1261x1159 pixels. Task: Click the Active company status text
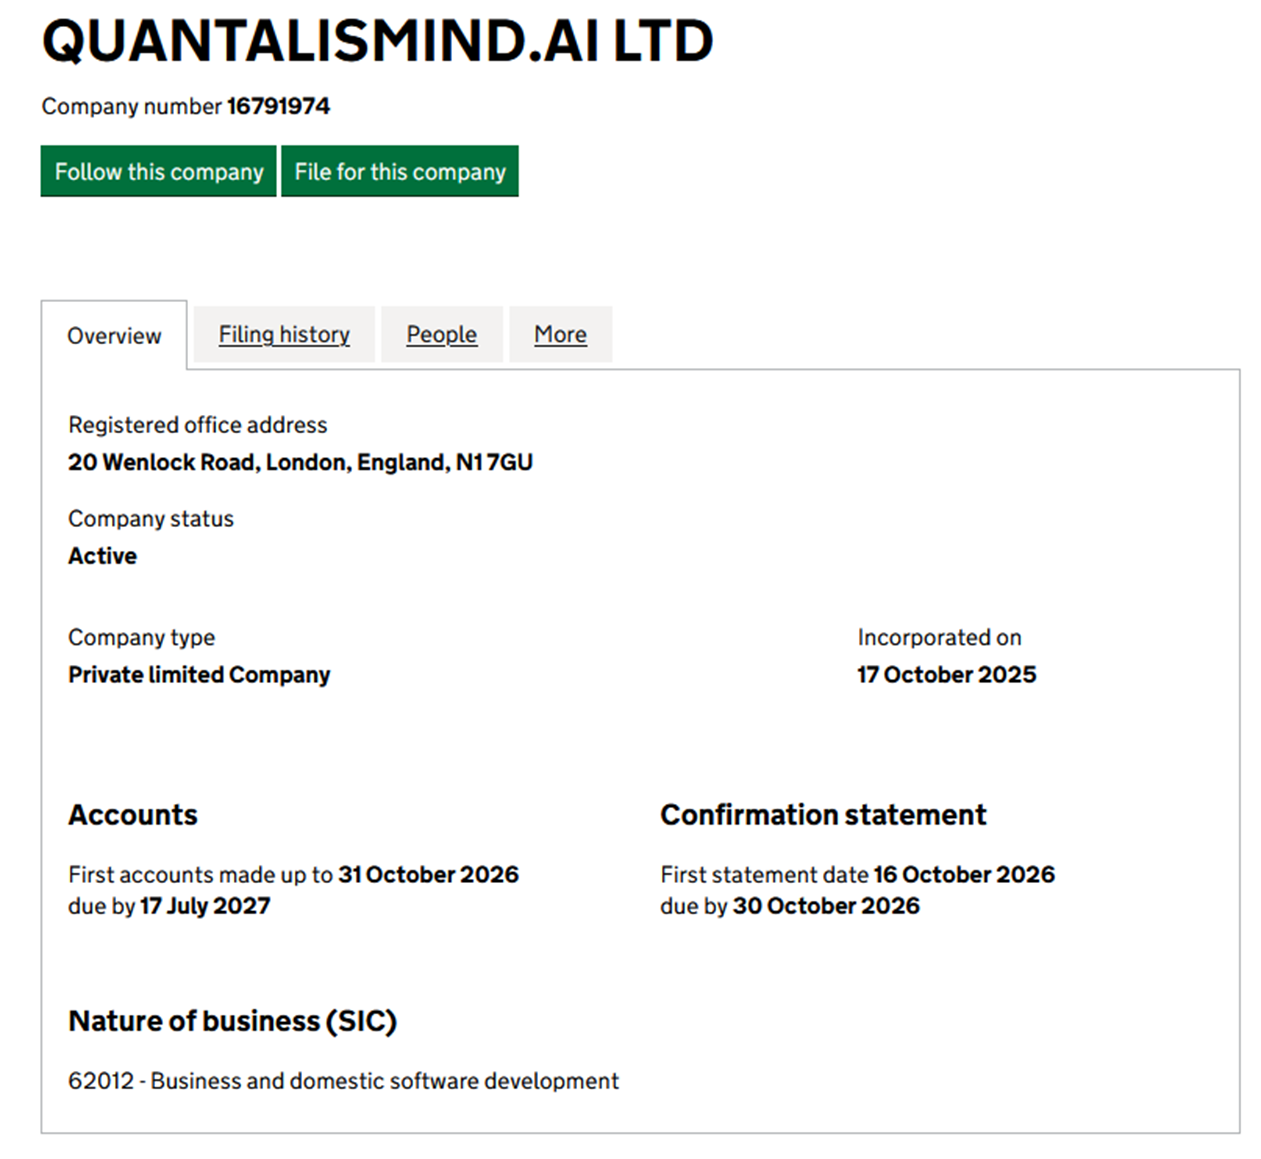pos(101,555)
